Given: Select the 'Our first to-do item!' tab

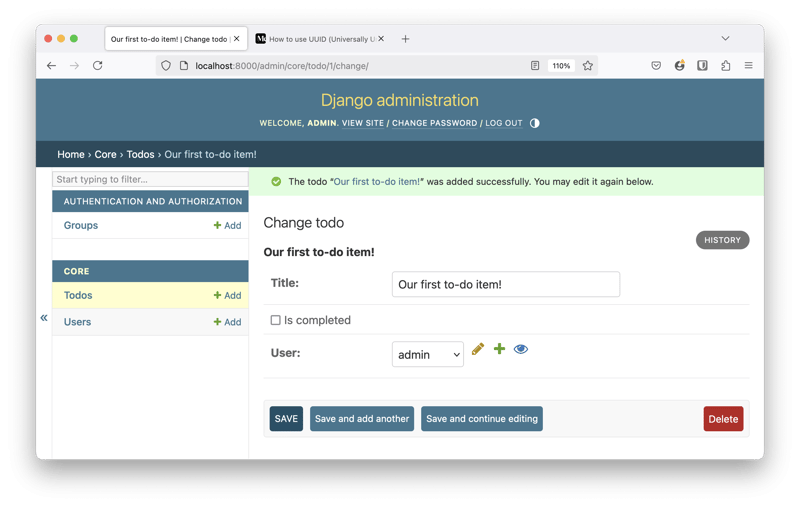Looking at the screenshot, I should [176, 39].
